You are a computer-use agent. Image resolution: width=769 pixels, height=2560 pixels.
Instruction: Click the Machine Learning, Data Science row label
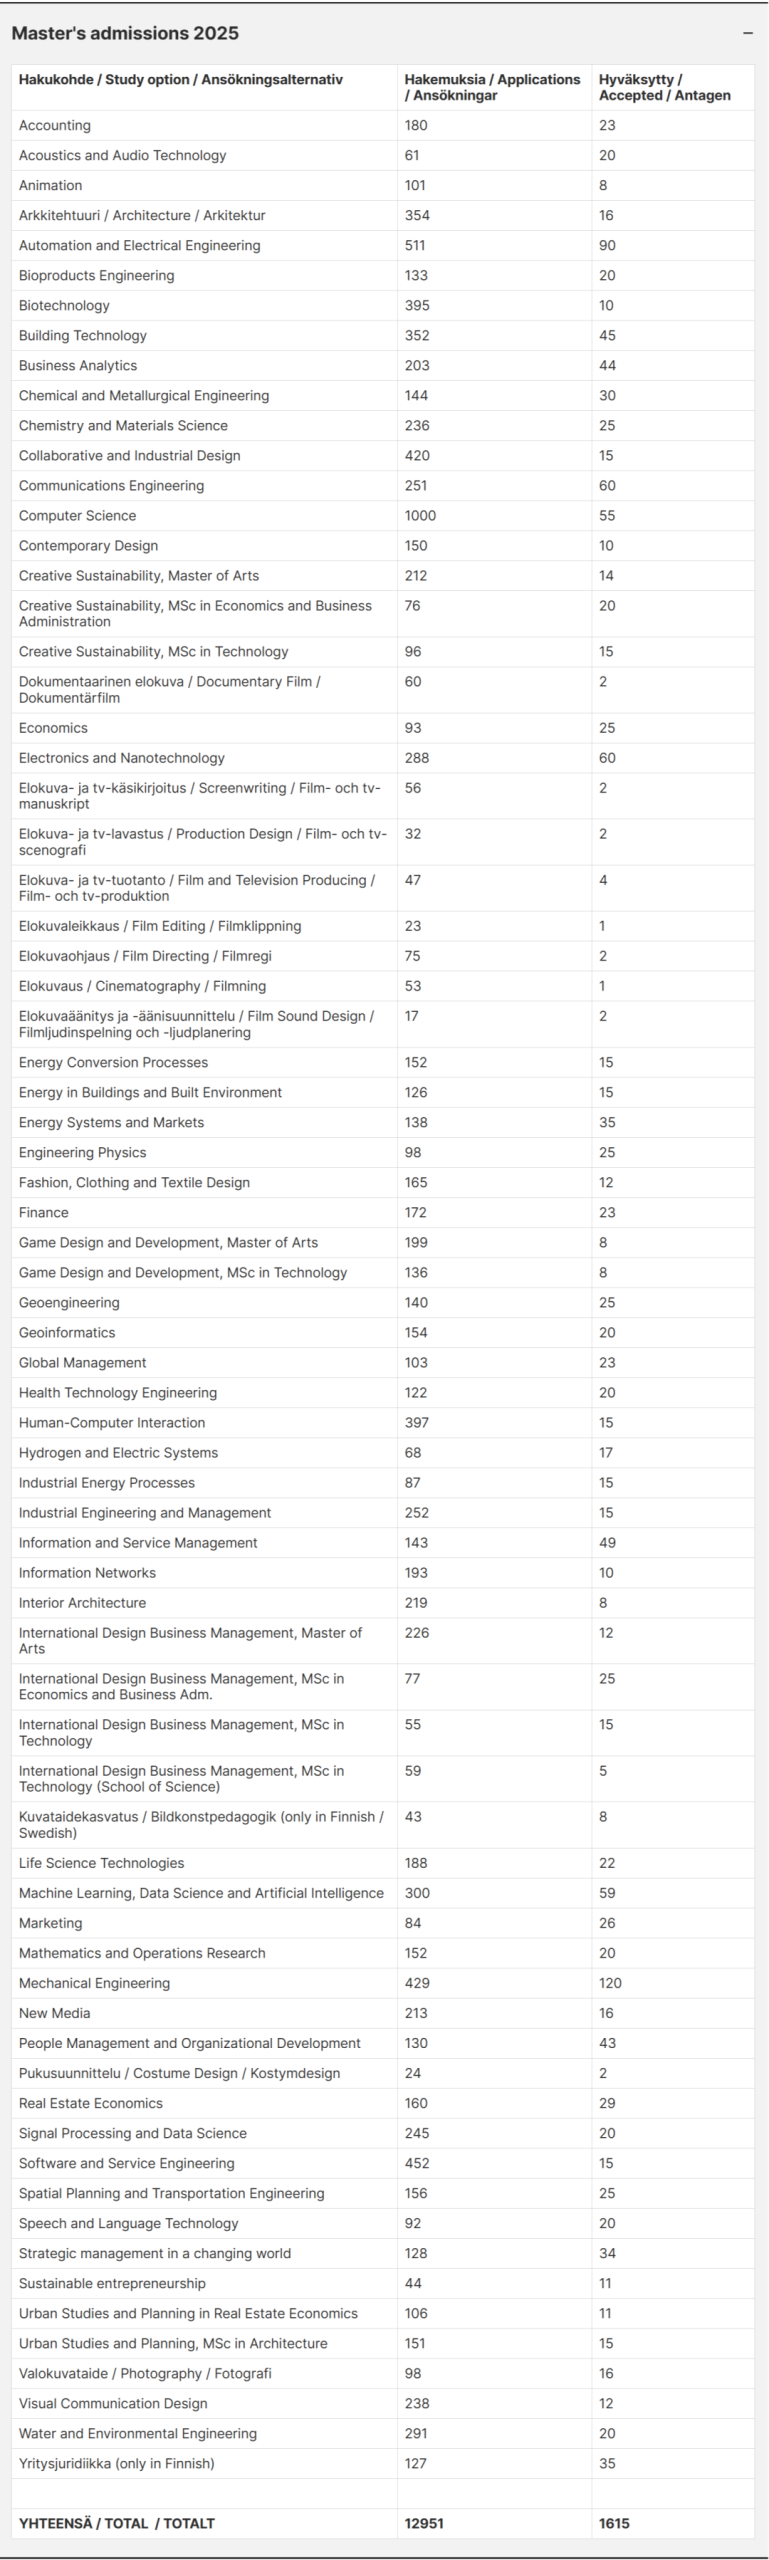point(201,1893)
